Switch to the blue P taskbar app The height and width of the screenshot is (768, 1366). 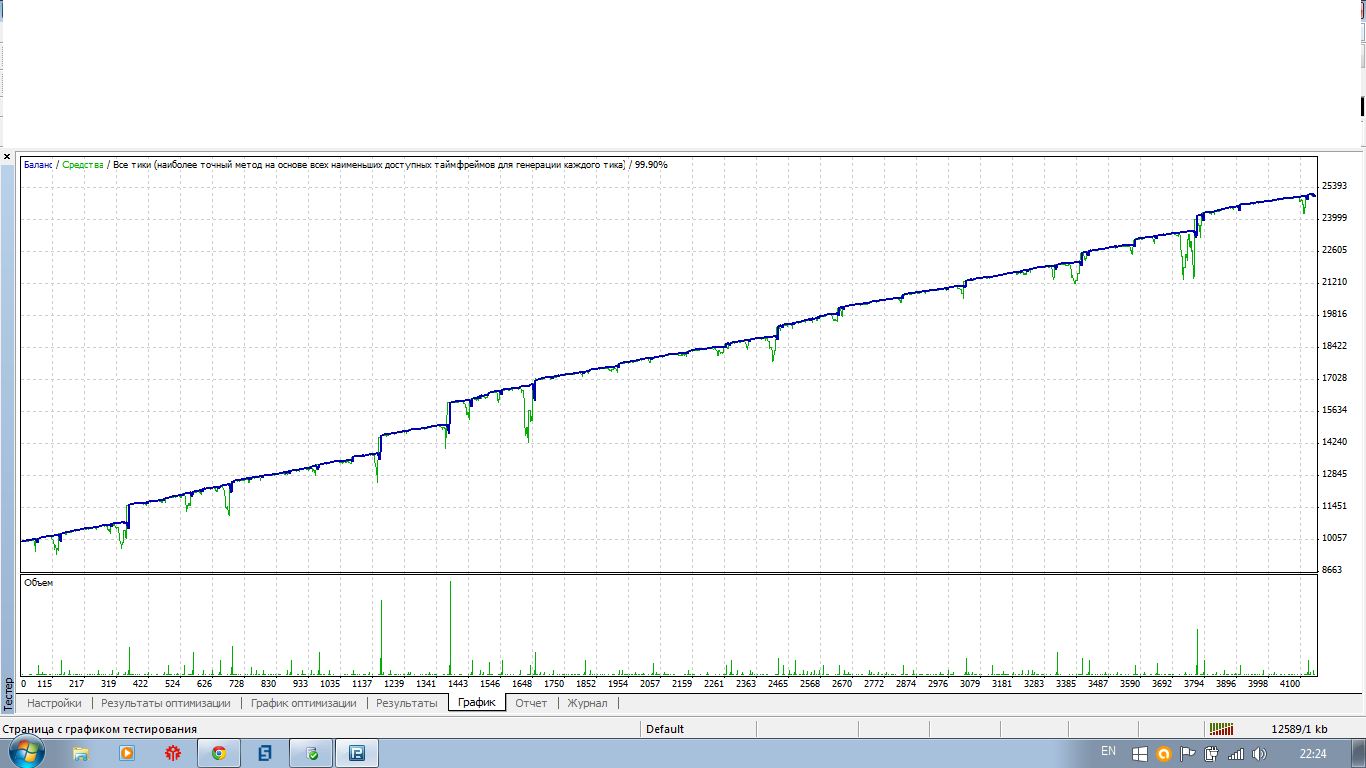pyautogui.click(x=357, y=753)
